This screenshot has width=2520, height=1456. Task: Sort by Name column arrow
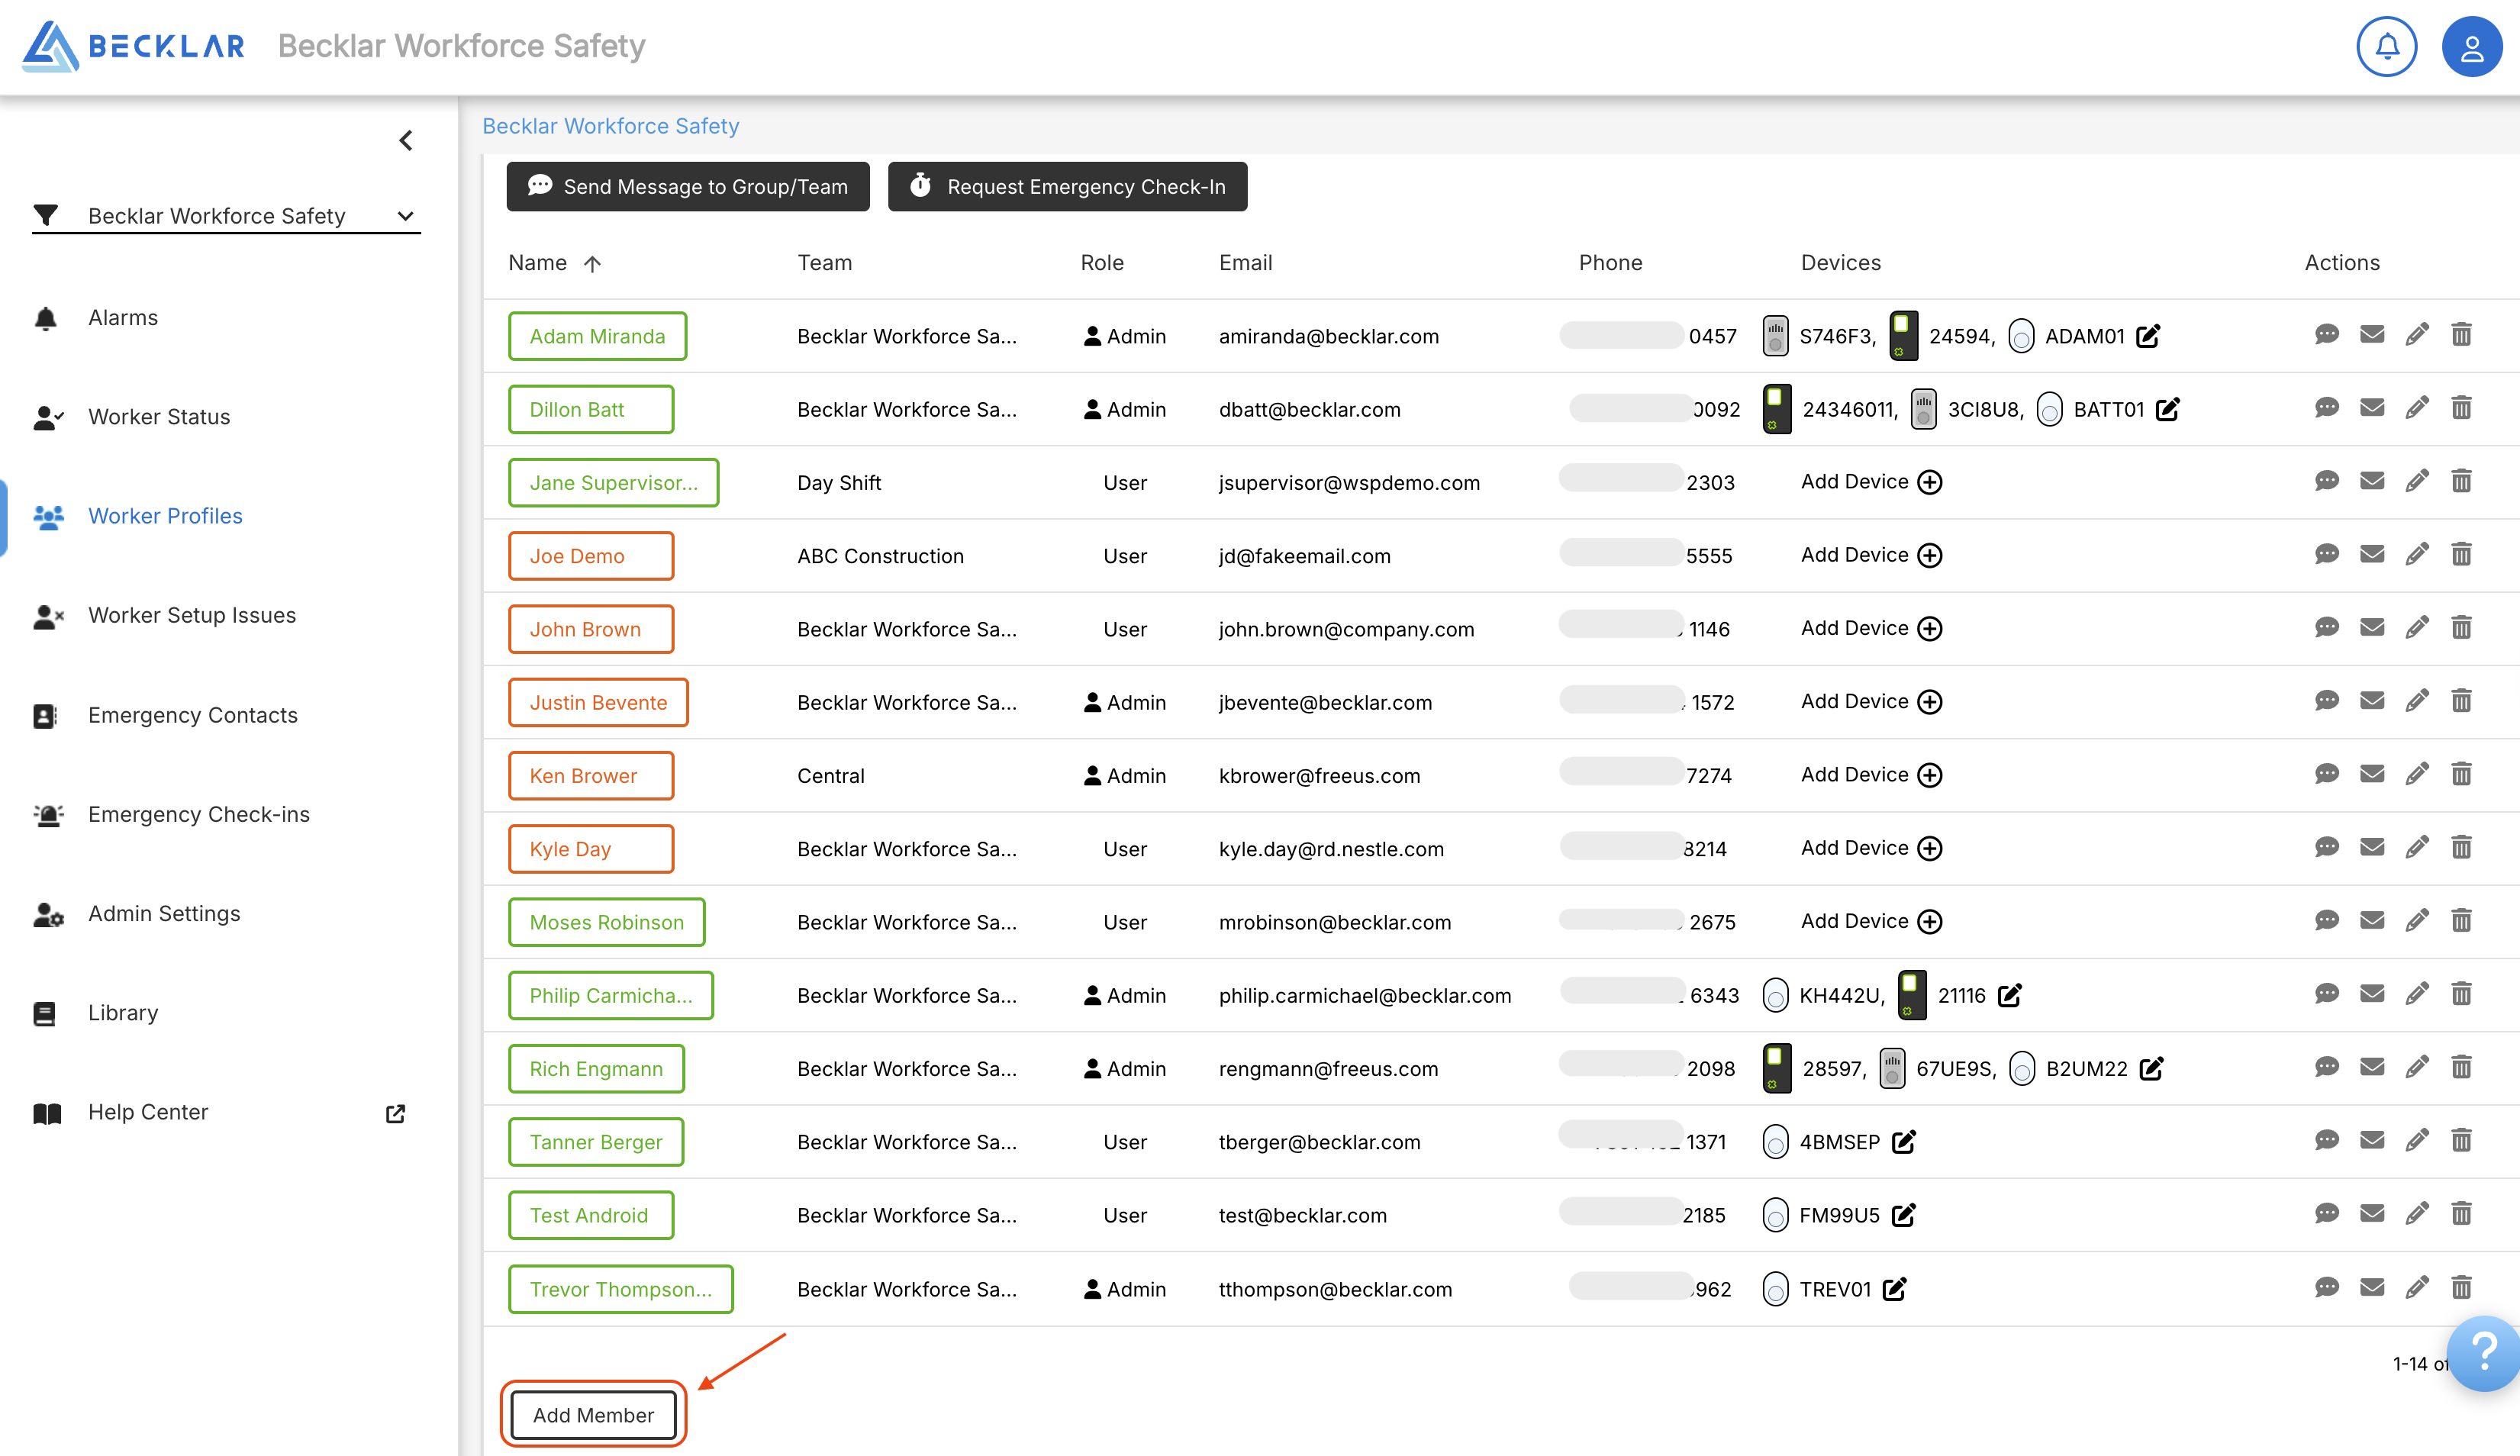[x=592, y=264]
